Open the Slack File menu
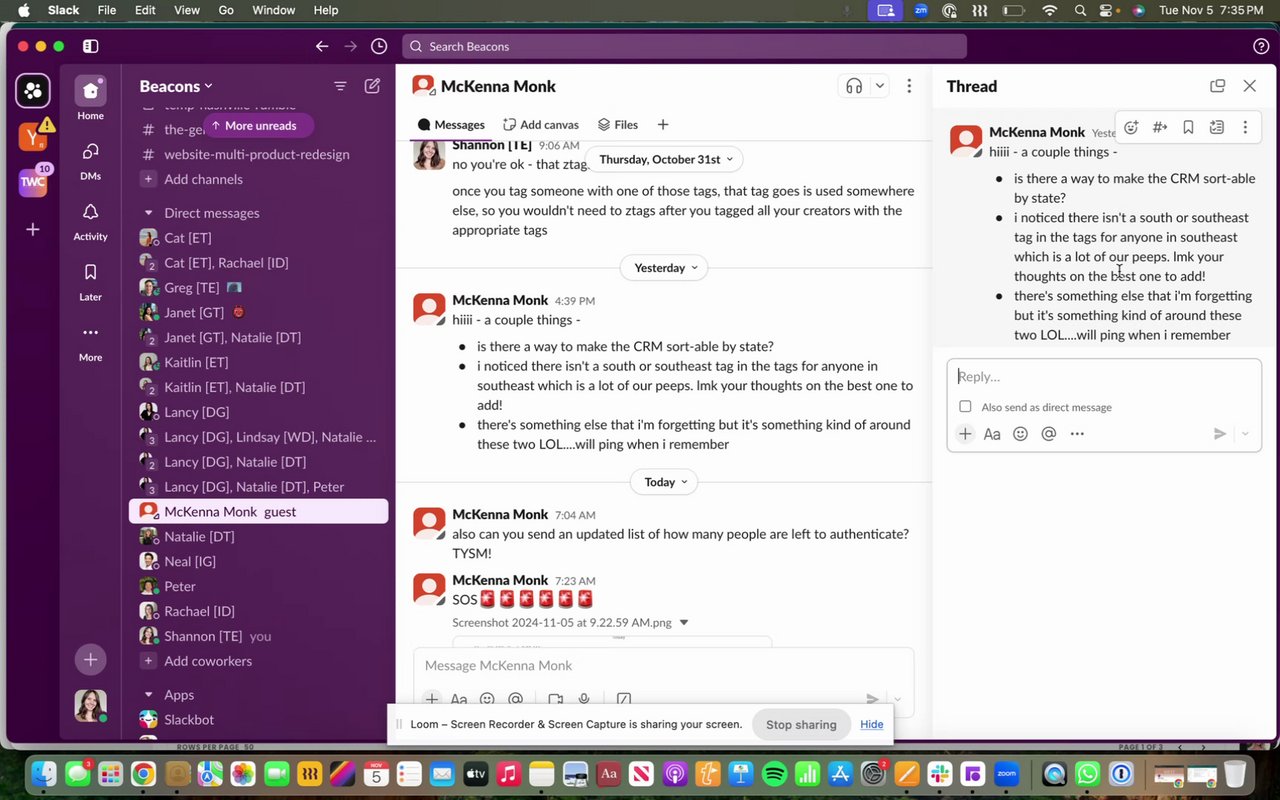Image resolution: width=1280 pixels, height=800 pixels. coord(107,10)
